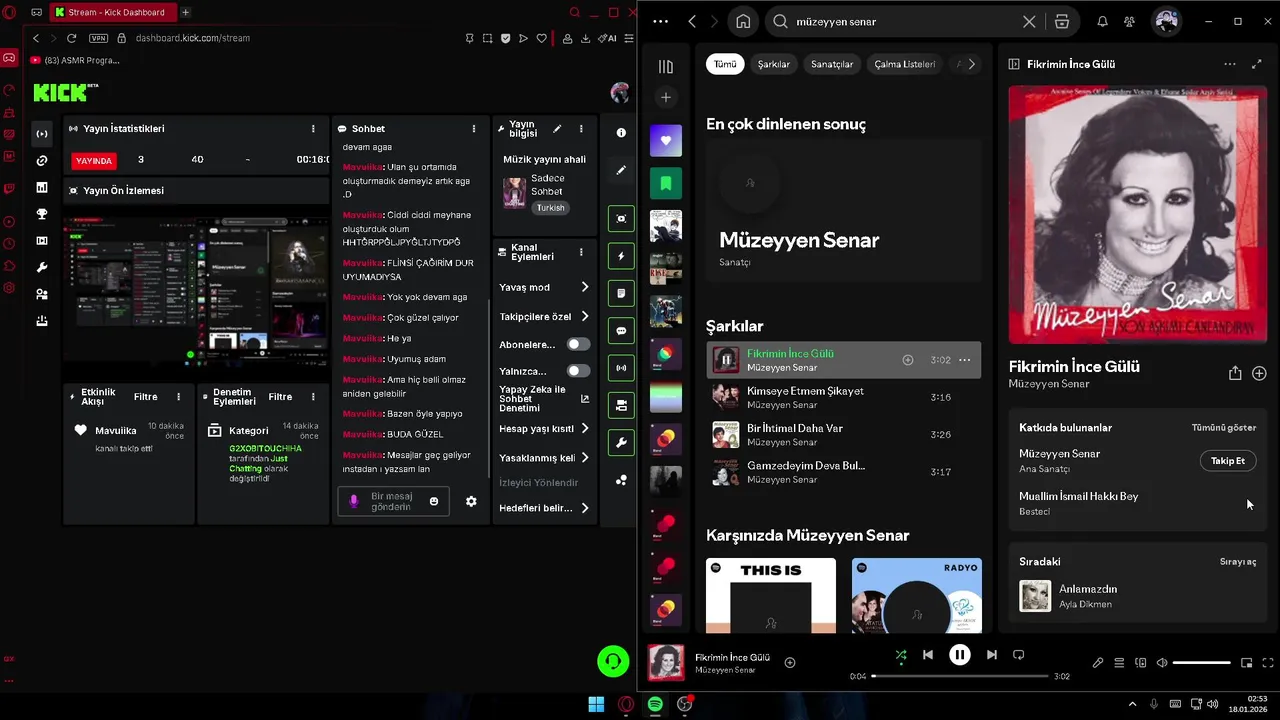This screenshot has width=1280, height=720.
Task: Open Spotify friend activity icon
Action: coord(1129,21)
